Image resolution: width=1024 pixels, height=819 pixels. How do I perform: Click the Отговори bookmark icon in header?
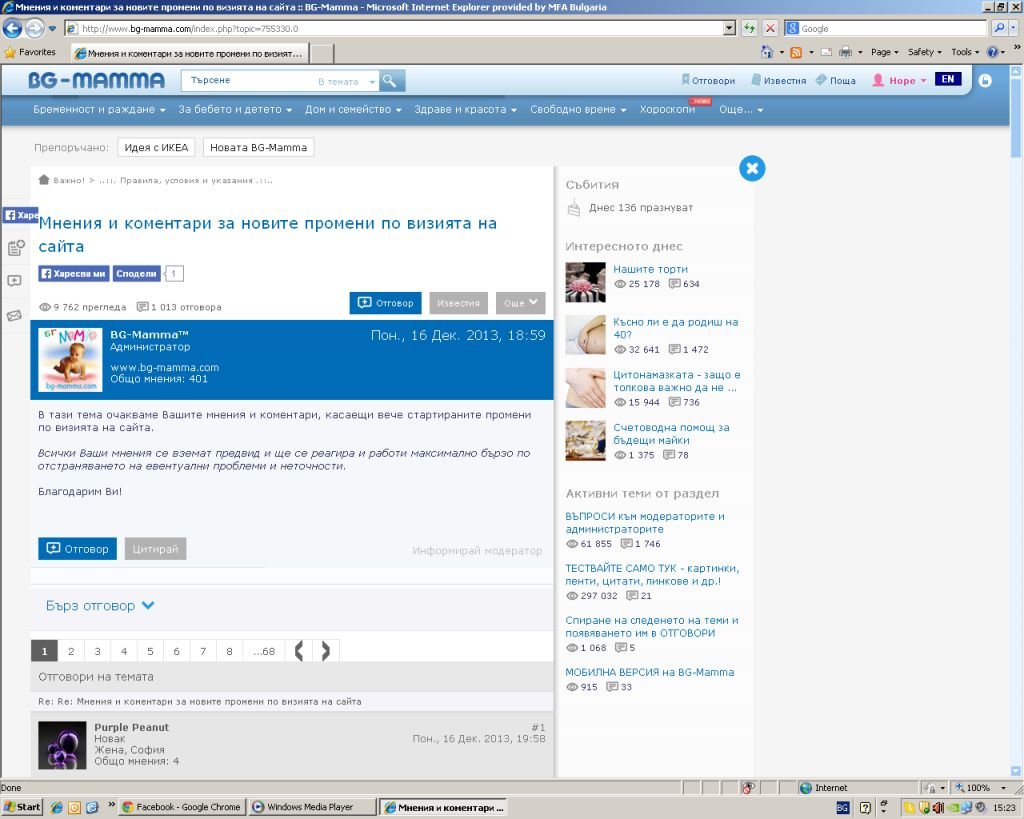click(685, 80)
